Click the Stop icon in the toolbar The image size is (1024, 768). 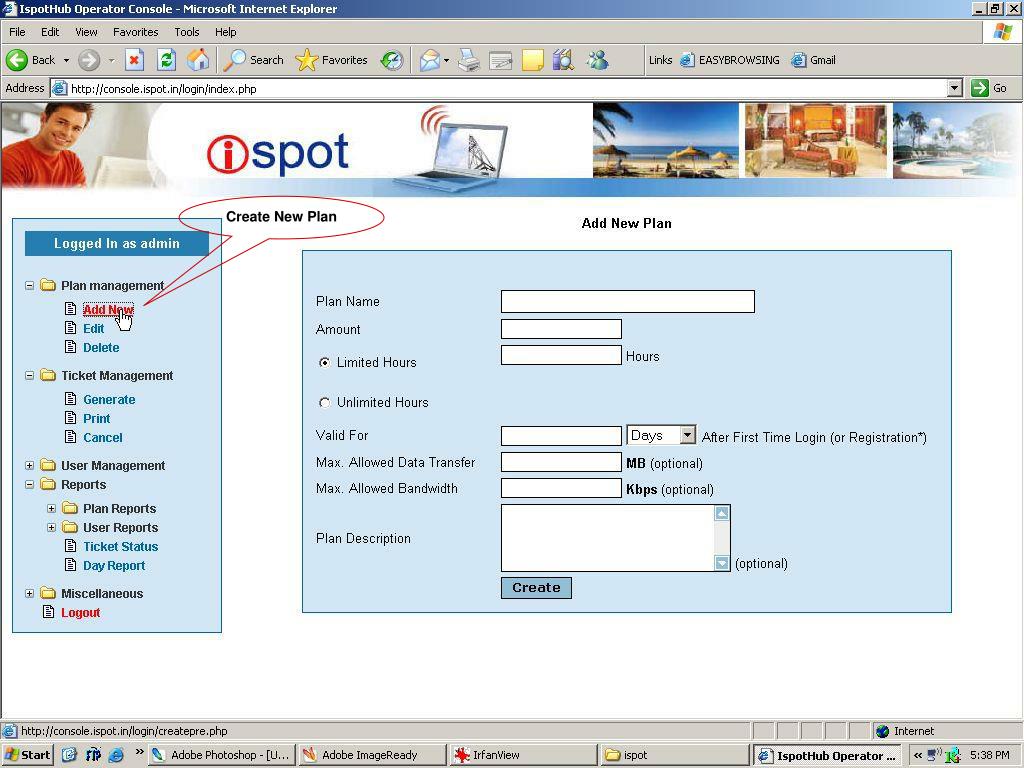[x=134, y=60]
